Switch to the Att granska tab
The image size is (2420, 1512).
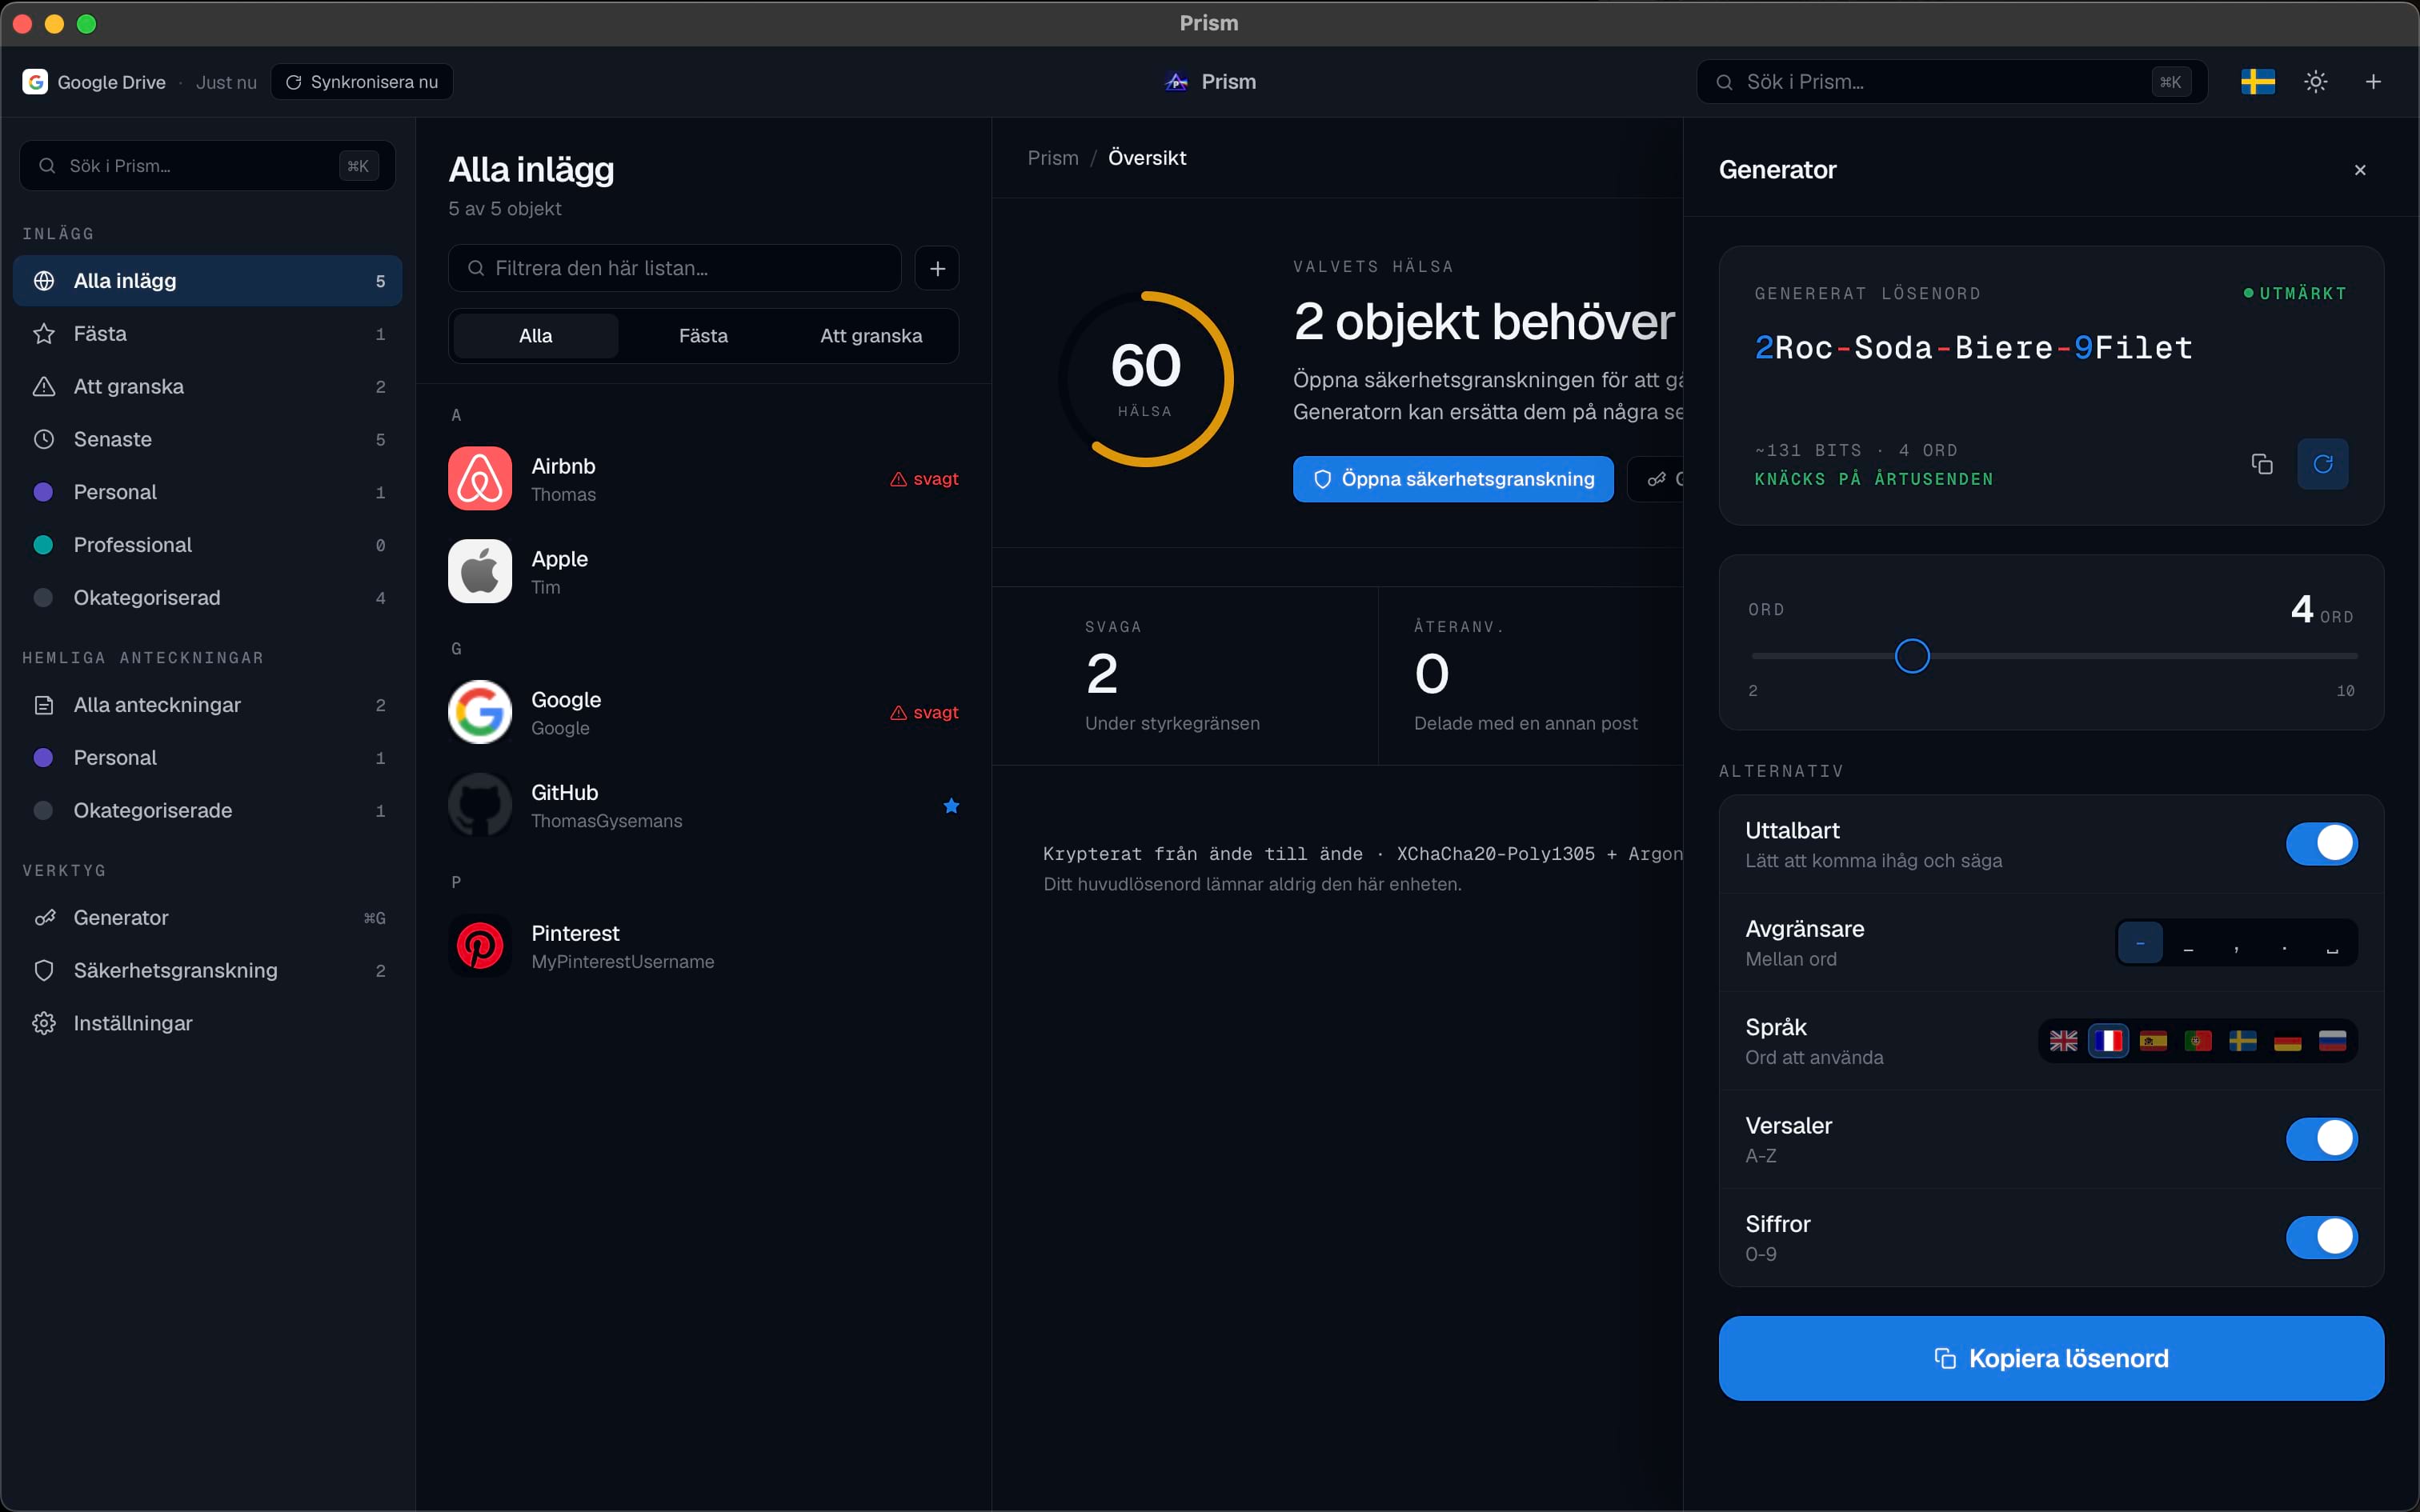point(871,336)
